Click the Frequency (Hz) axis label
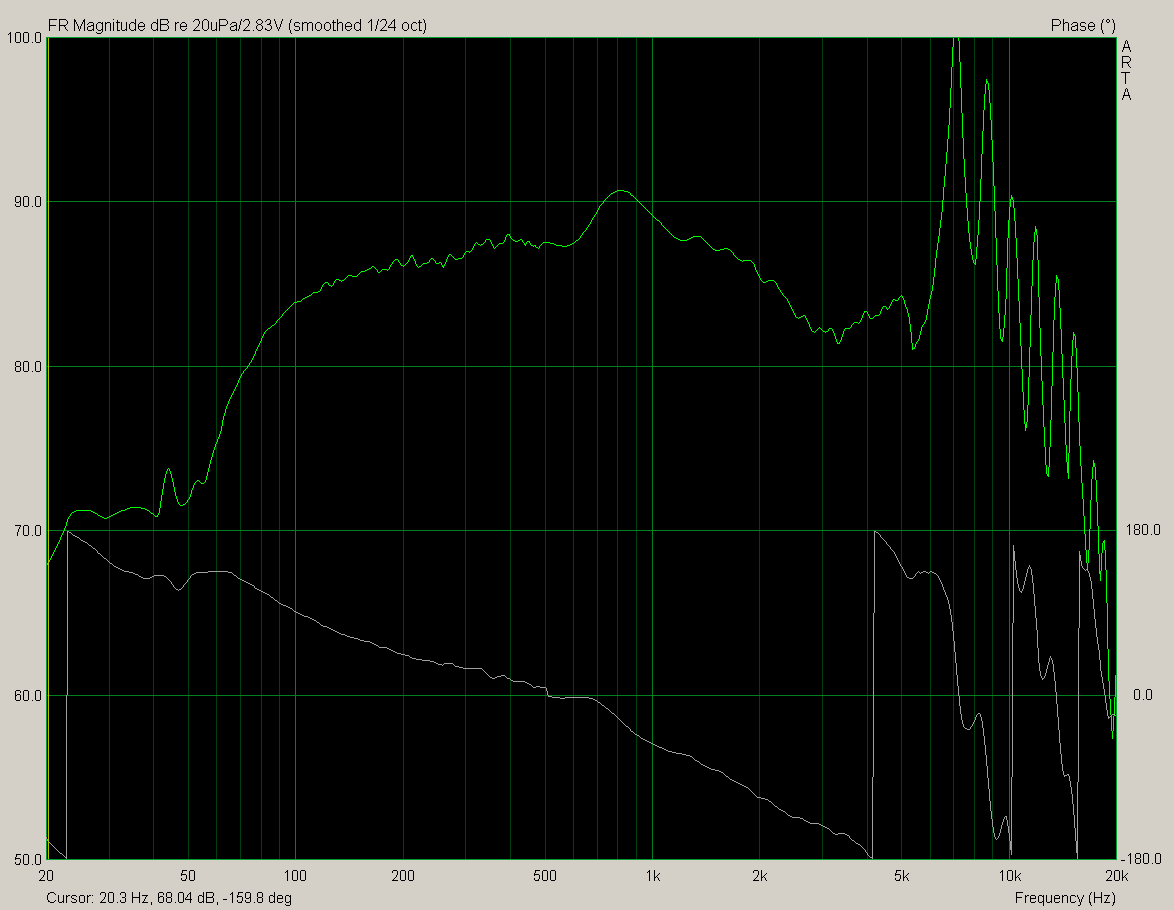1174x910 pixels. pos(1065,897)
